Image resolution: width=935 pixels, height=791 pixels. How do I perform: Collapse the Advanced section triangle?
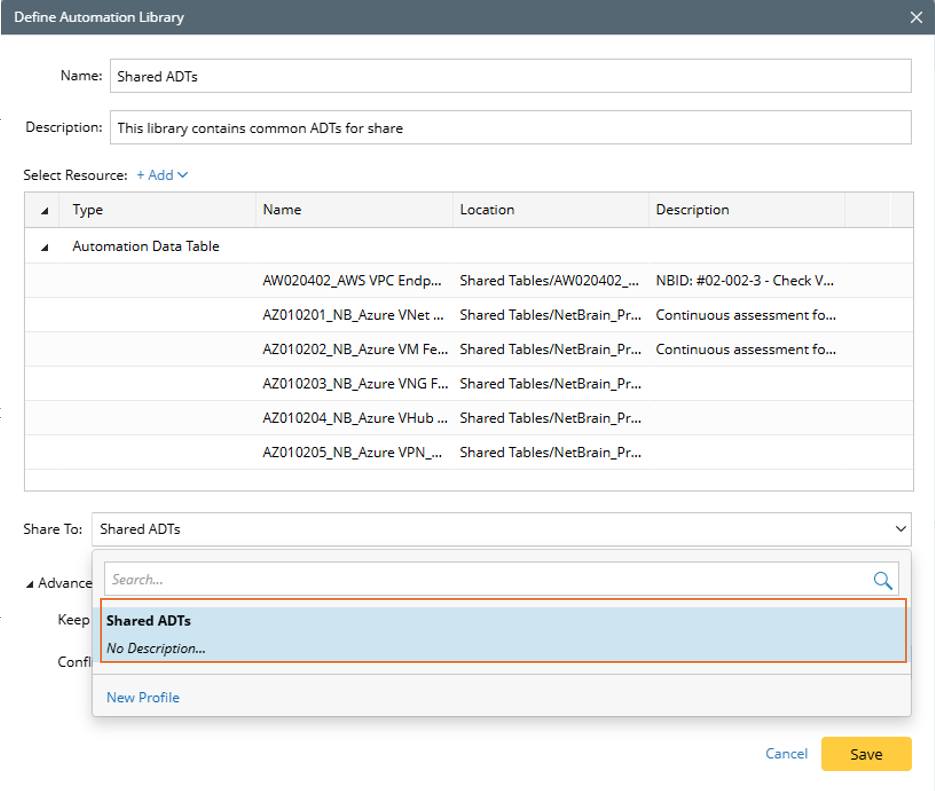(30, 584)
